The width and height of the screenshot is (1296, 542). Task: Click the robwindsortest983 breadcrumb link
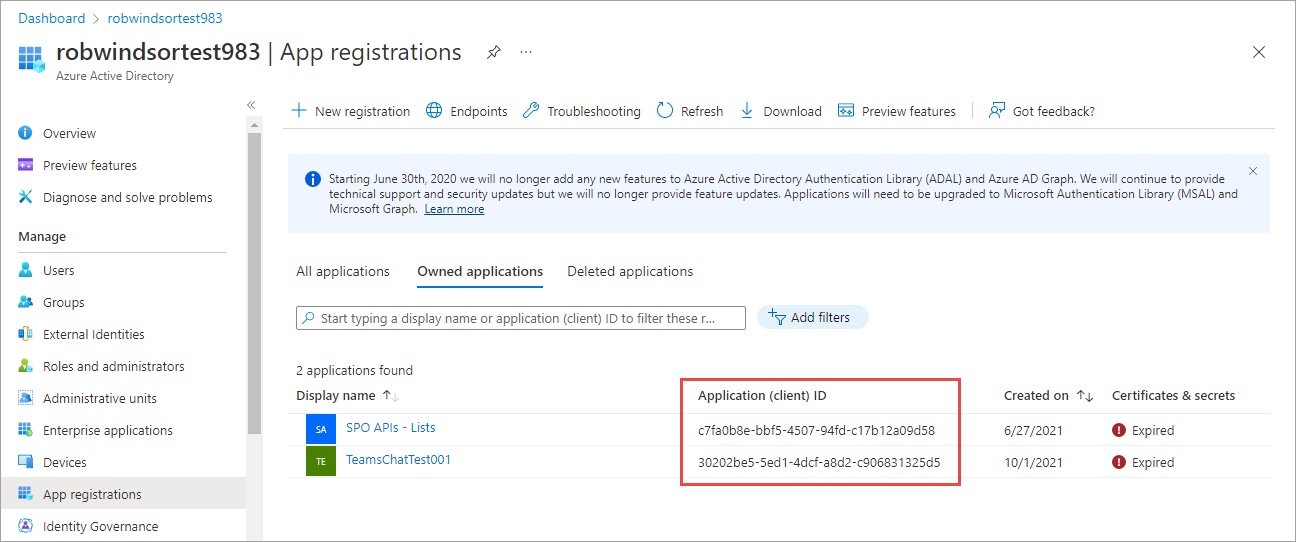tap(165, 18)
